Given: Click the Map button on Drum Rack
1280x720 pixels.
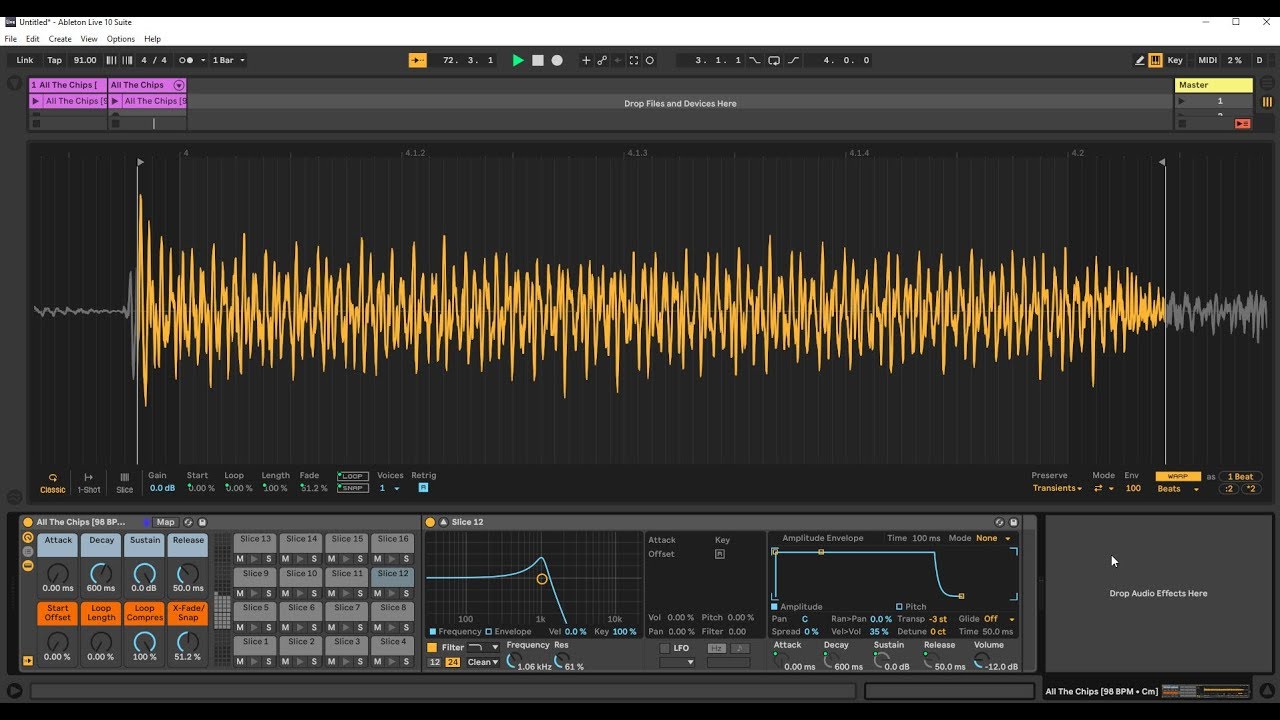Looking at the screenshot, I should [166, 522].
